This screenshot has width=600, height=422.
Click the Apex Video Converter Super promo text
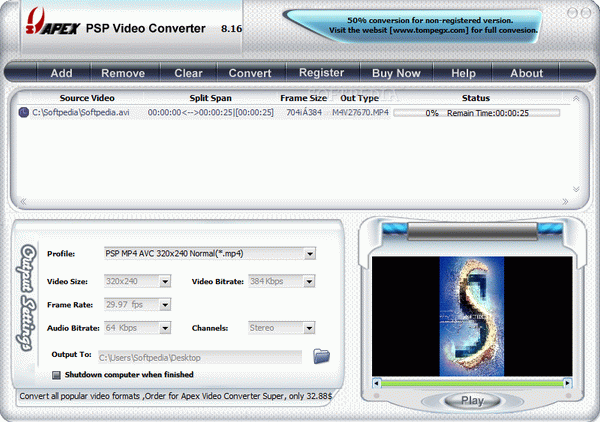pyautogui.click(x=176, y=396)
